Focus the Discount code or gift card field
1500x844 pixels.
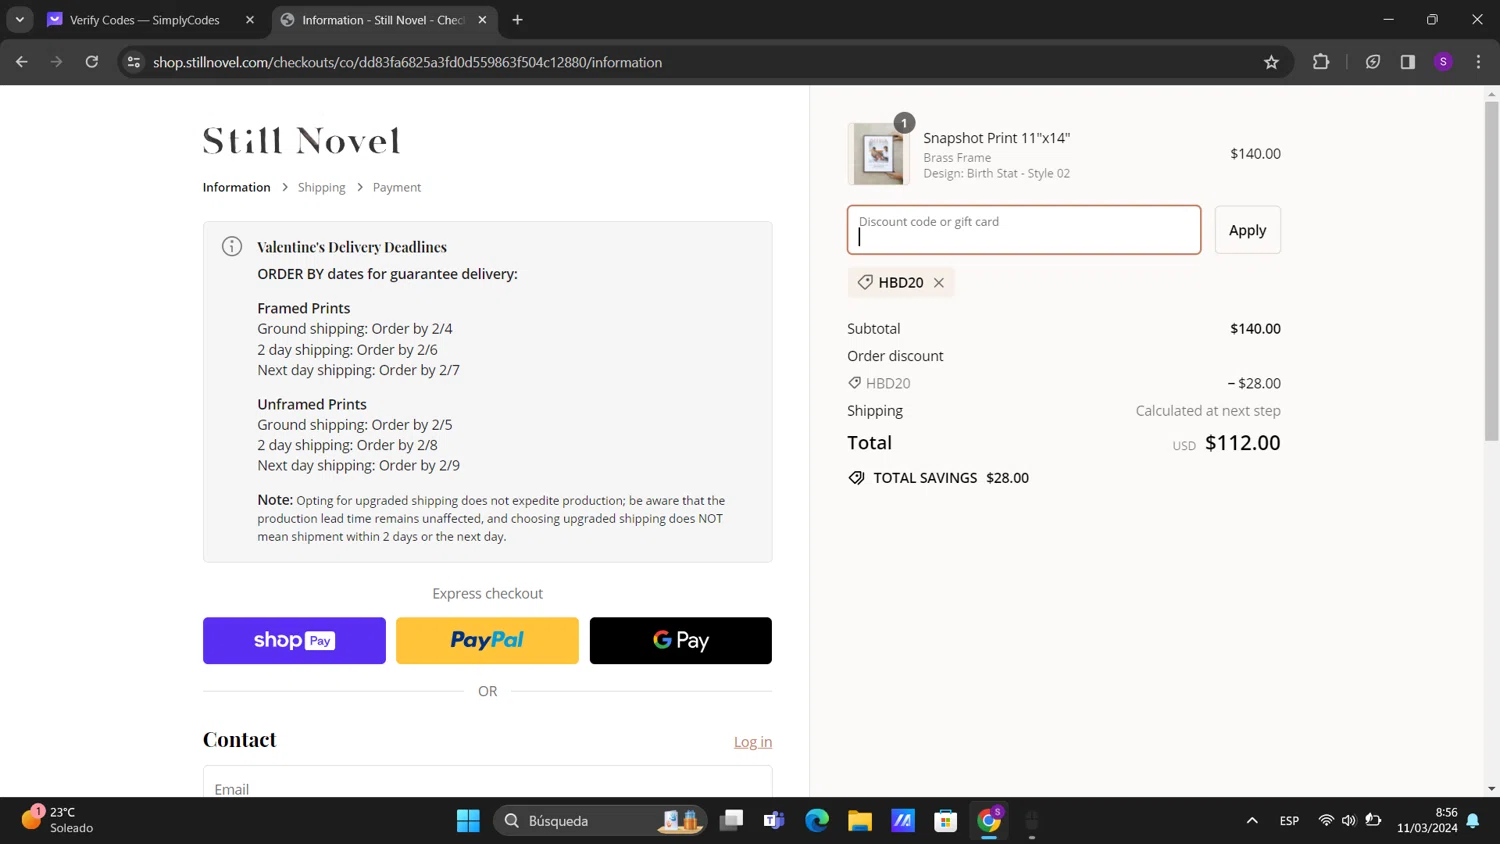[x=1024, y=230]
